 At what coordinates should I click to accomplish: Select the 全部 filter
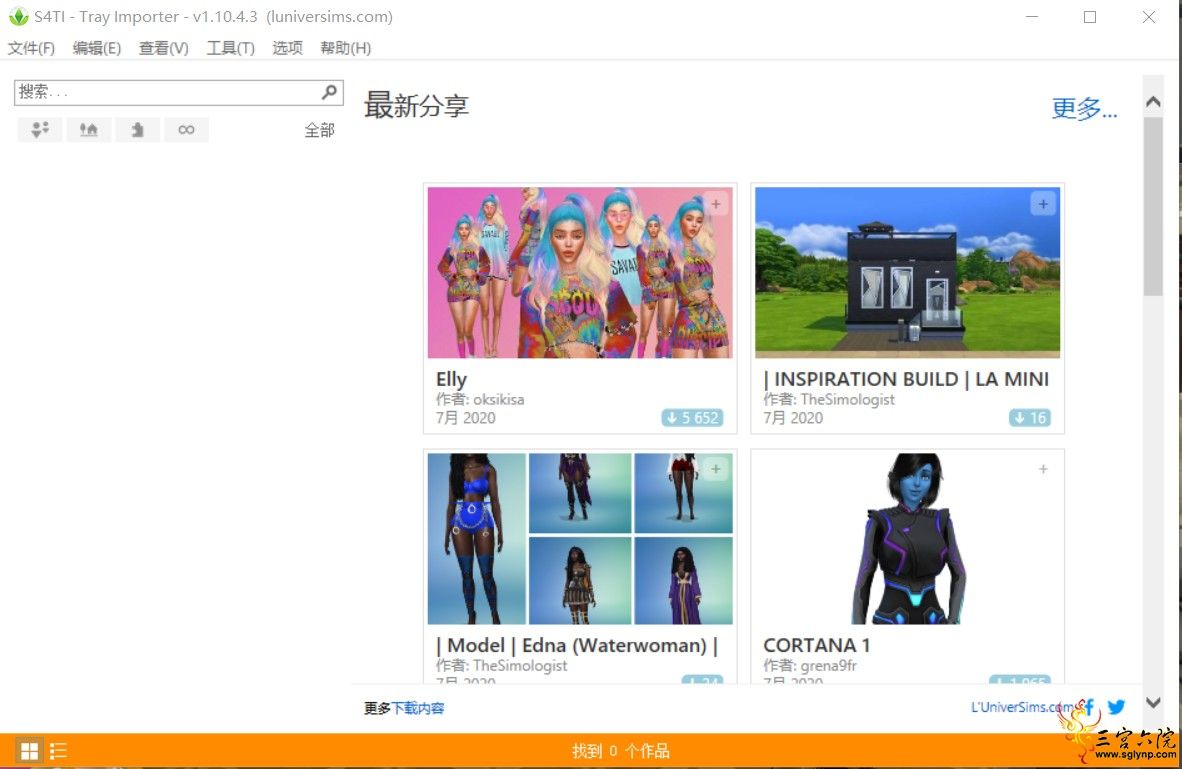tap(320, 130)
